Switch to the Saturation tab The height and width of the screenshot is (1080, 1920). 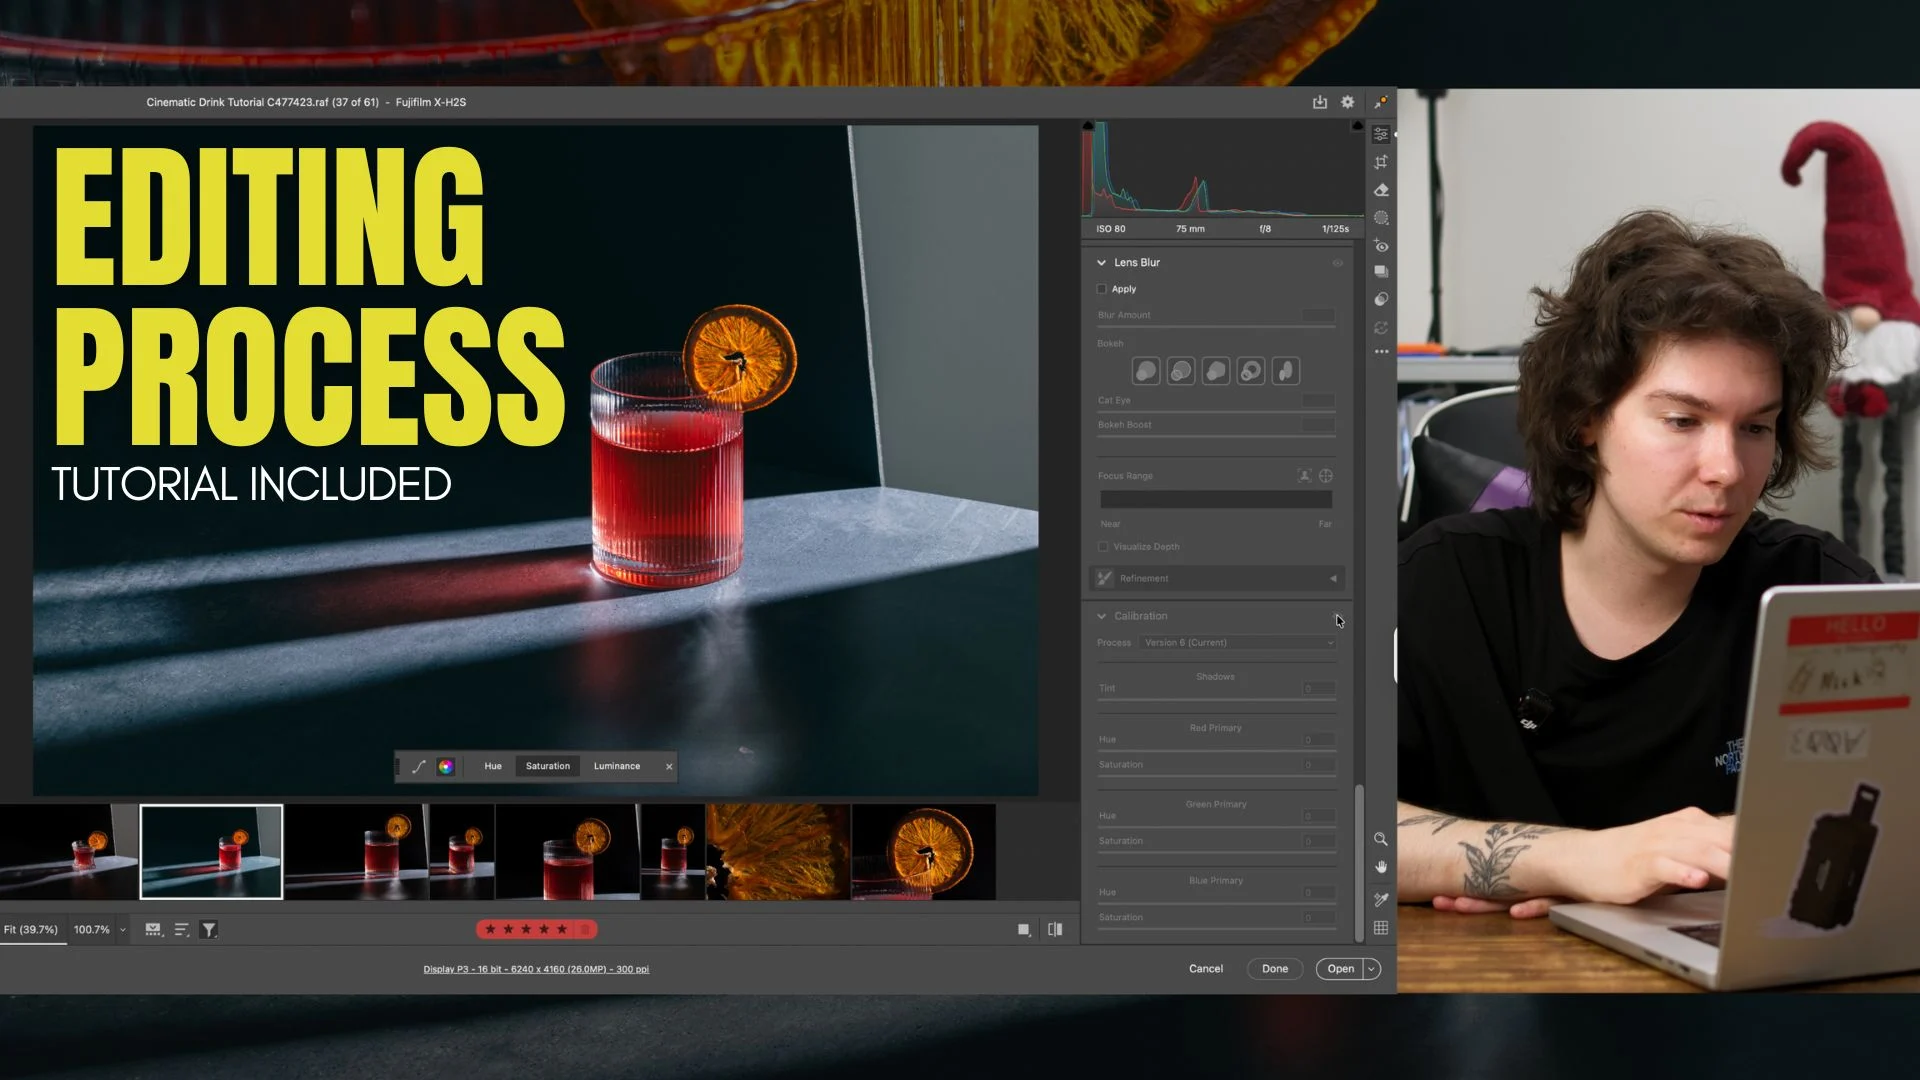click(x=548, y=767)
